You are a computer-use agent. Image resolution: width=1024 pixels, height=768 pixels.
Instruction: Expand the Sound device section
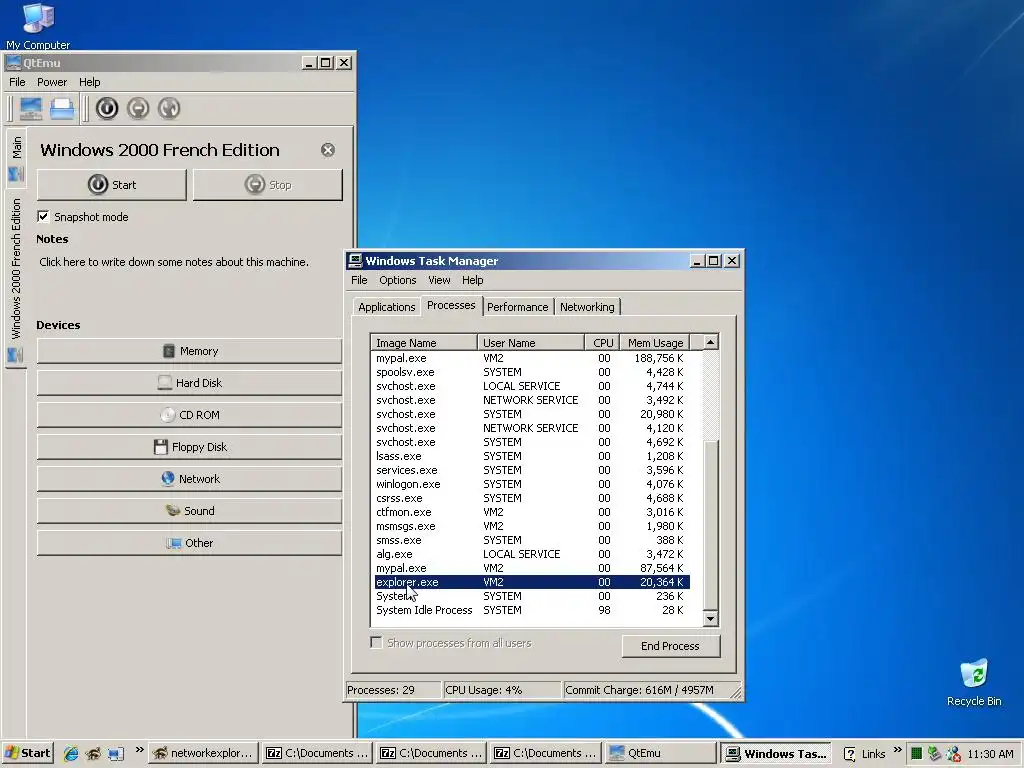point(189,511)
